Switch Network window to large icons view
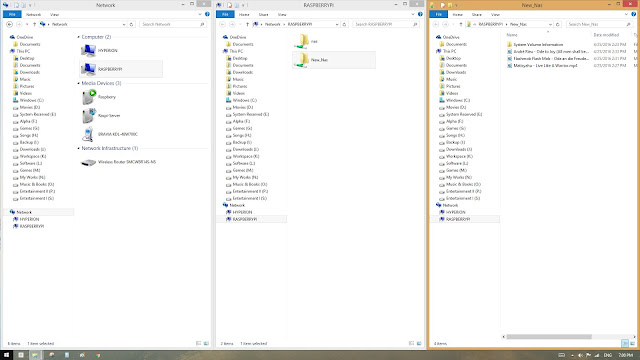640x360 pixels. (x=206, y=343)
